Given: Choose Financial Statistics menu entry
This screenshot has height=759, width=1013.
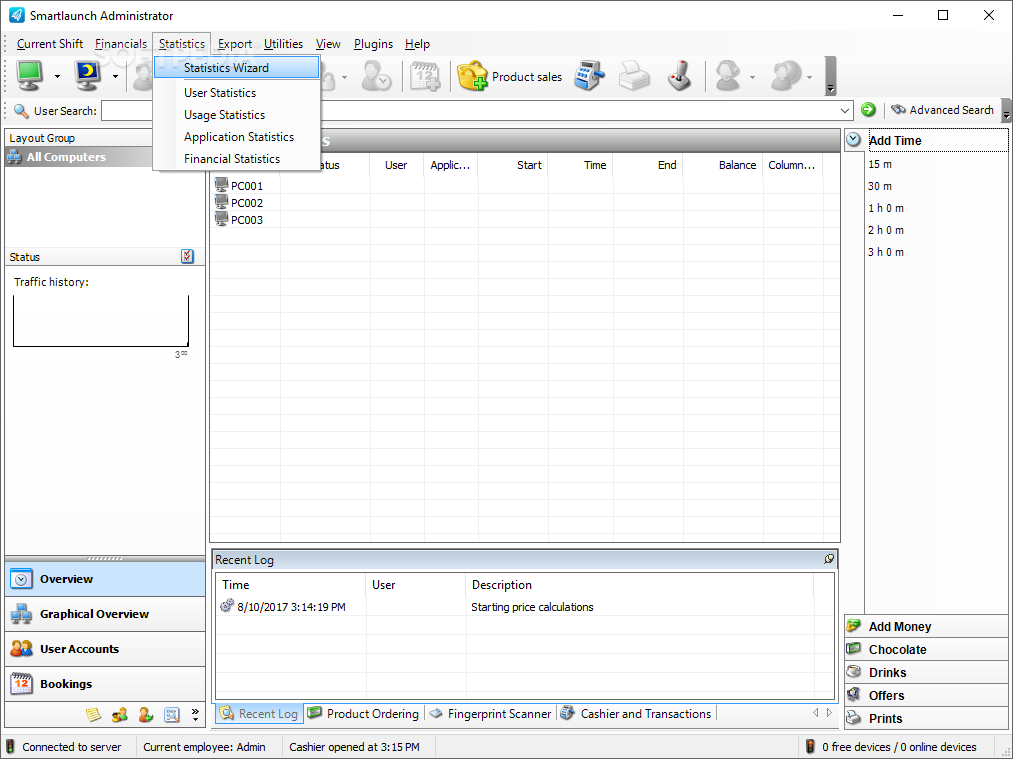Looking at the screenshot, I should coord(236,159).
